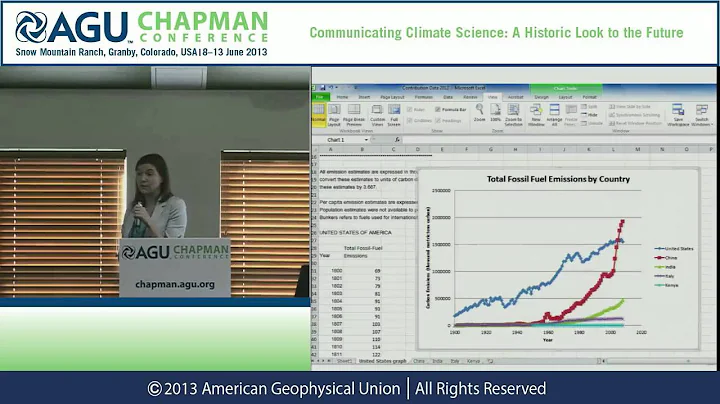This screenshot has width=720, height=404.
Task: Click Reset Window Position
Action: click(635, 123)
